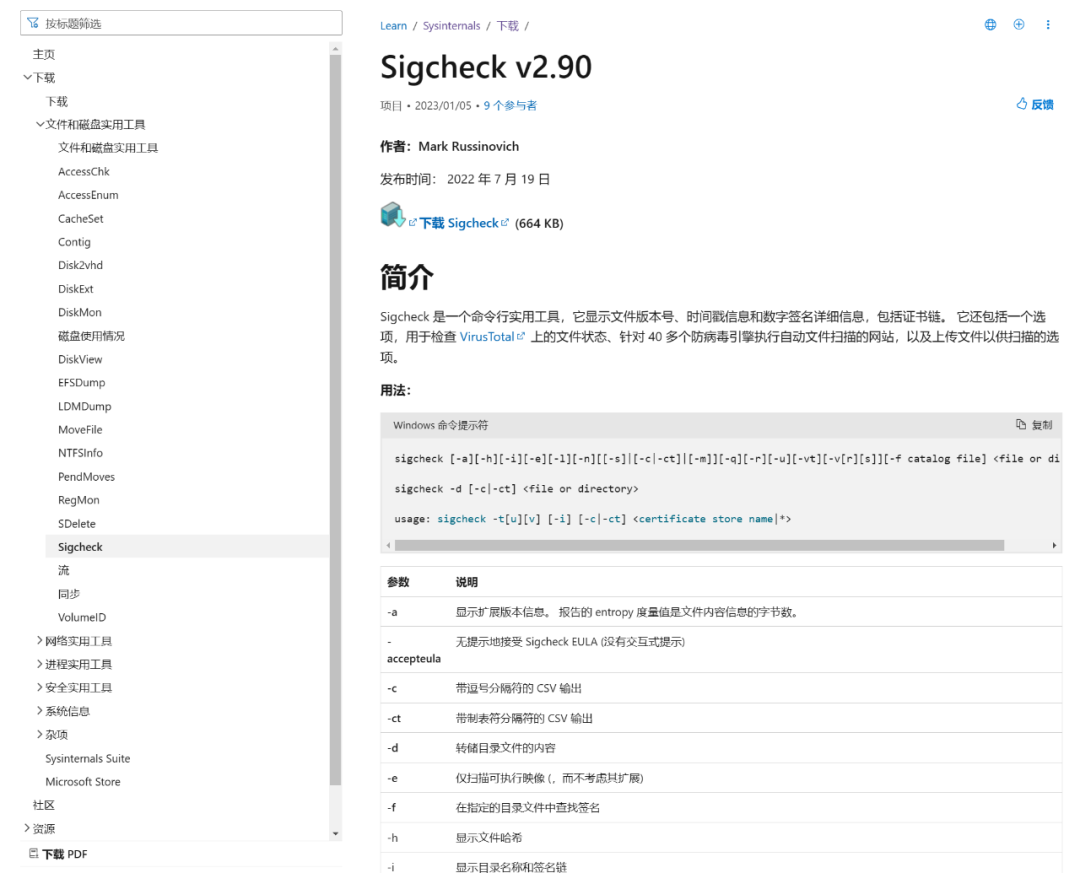Click the globe language icon
Image resolution: width=1080 pixels, height=873 pixels.
[990, 25]
